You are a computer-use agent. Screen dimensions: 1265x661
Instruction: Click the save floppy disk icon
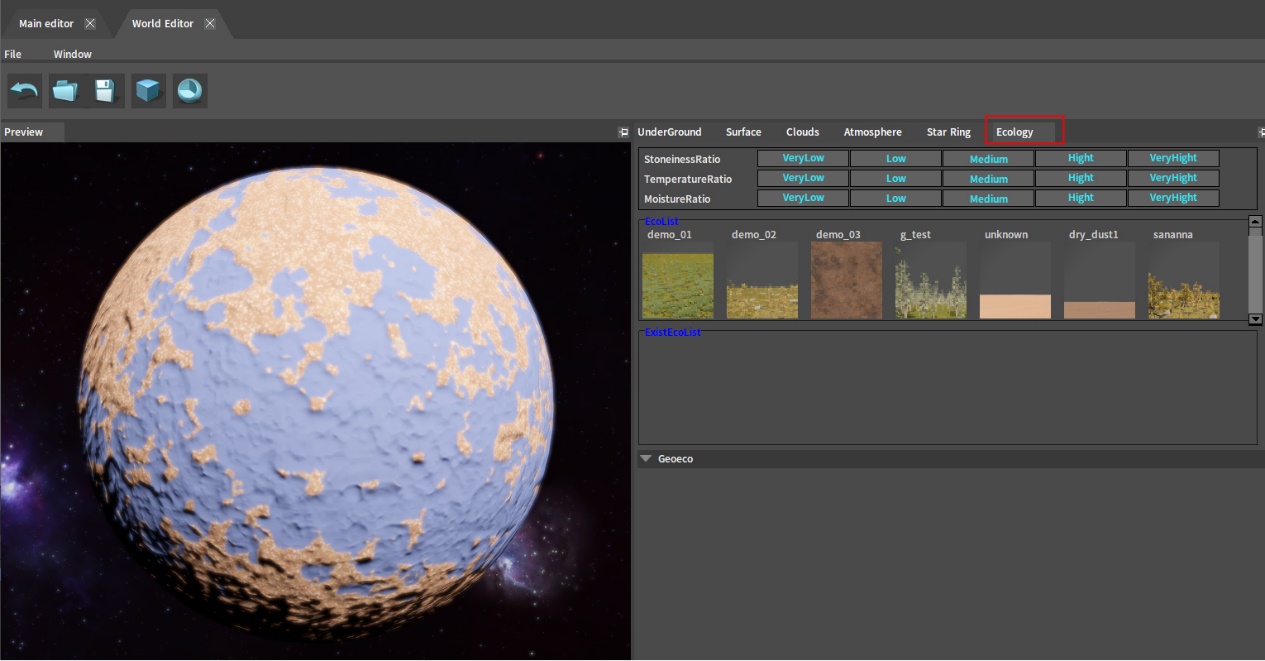[106, 91]
